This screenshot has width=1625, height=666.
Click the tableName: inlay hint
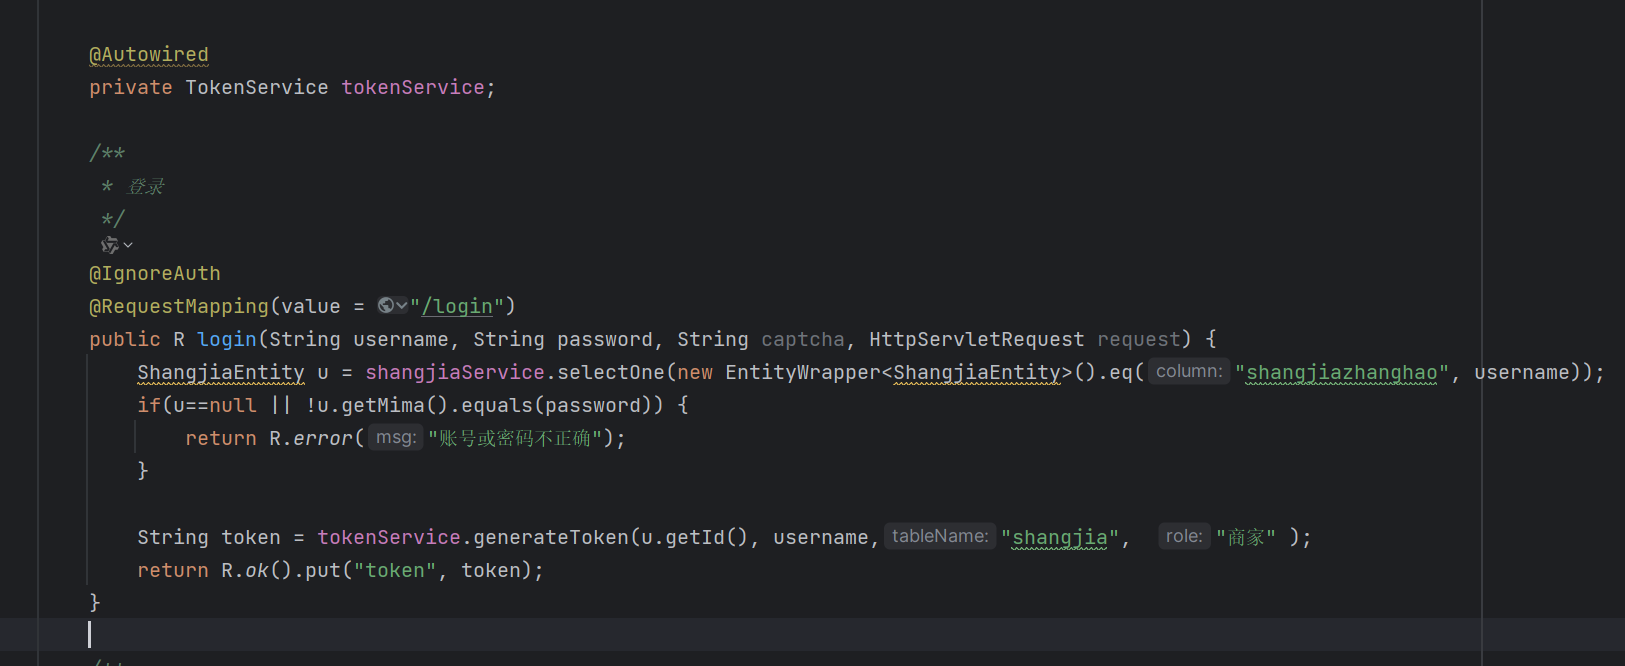(x=940, y=536)
